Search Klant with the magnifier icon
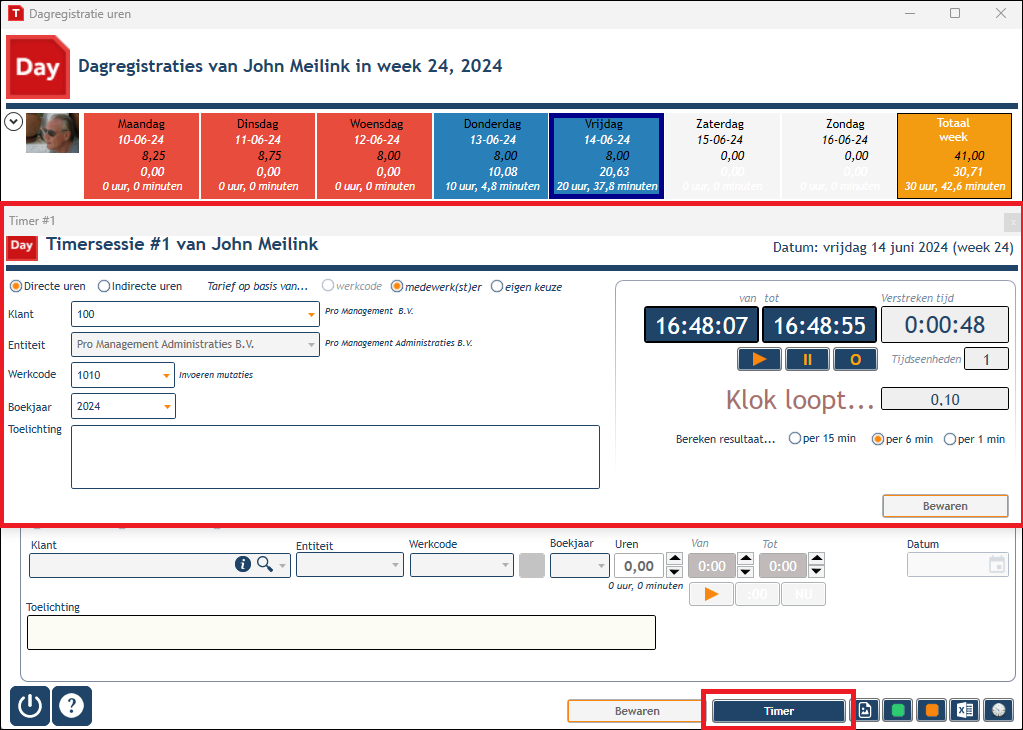Viewport: 1023px width, 730px height. tap(265, 564)
